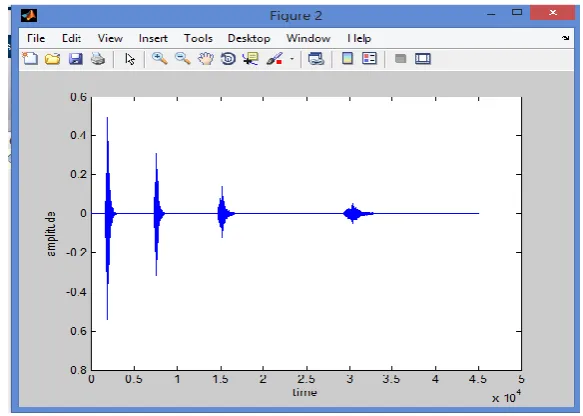Viewport: 583px width, 416px height.
Task: Click the '4.5' x-axis tick label
Action: point(477,379)
